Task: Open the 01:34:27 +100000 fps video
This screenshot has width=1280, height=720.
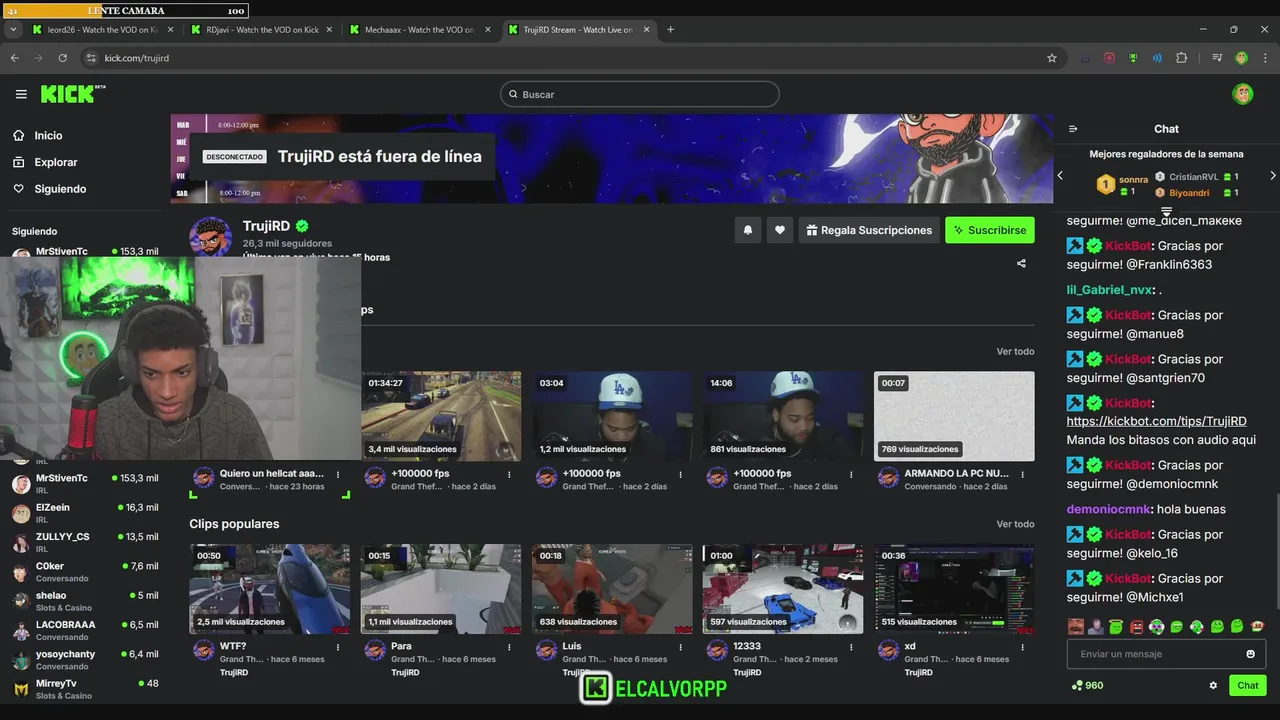Action: 441,417
